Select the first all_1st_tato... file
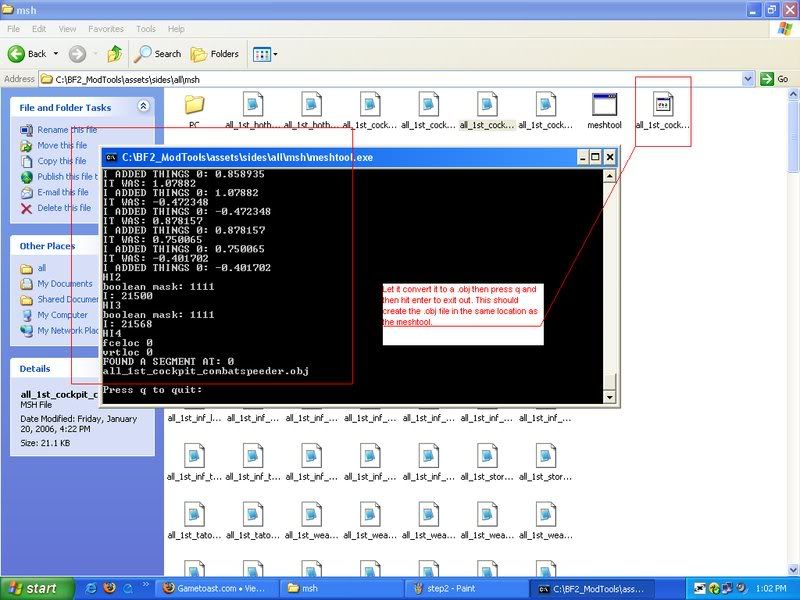800x600 pixels. click(194, 520)
